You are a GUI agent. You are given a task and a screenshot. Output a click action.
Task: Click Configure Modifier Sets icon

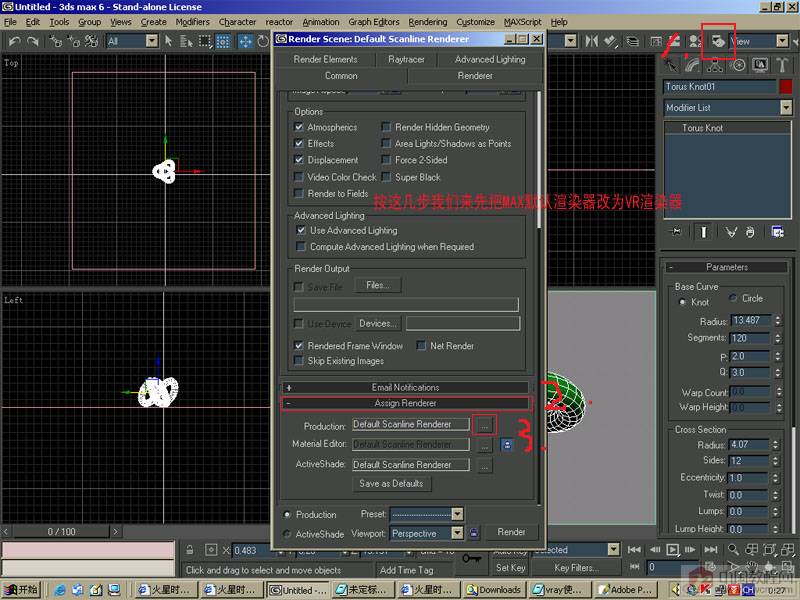point(777,232)
